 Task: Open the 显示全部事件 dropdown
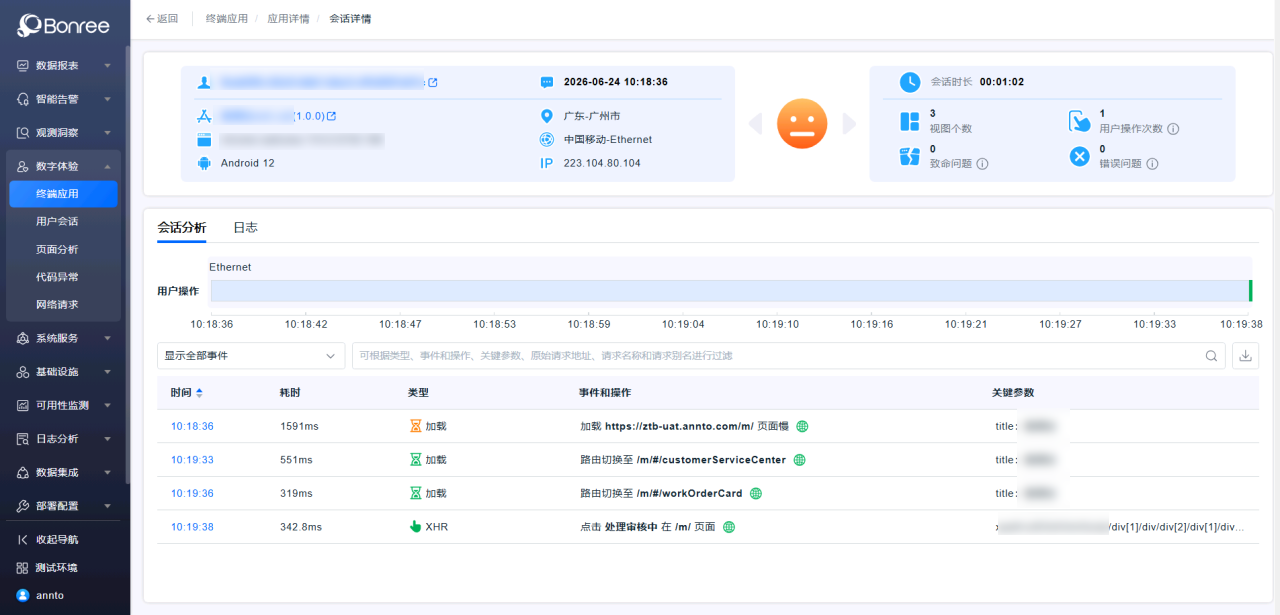pos(251,356)
